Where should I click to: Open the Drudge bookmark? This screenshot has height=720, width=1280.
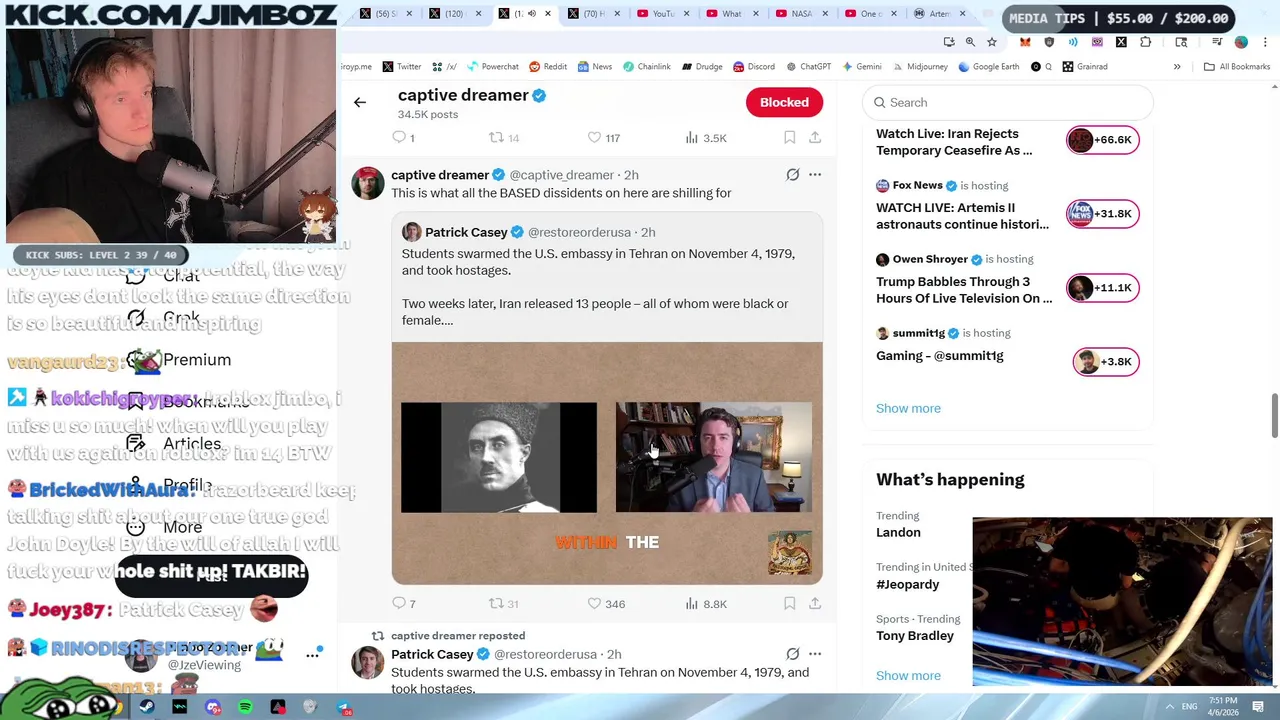(x=702, y=66)
